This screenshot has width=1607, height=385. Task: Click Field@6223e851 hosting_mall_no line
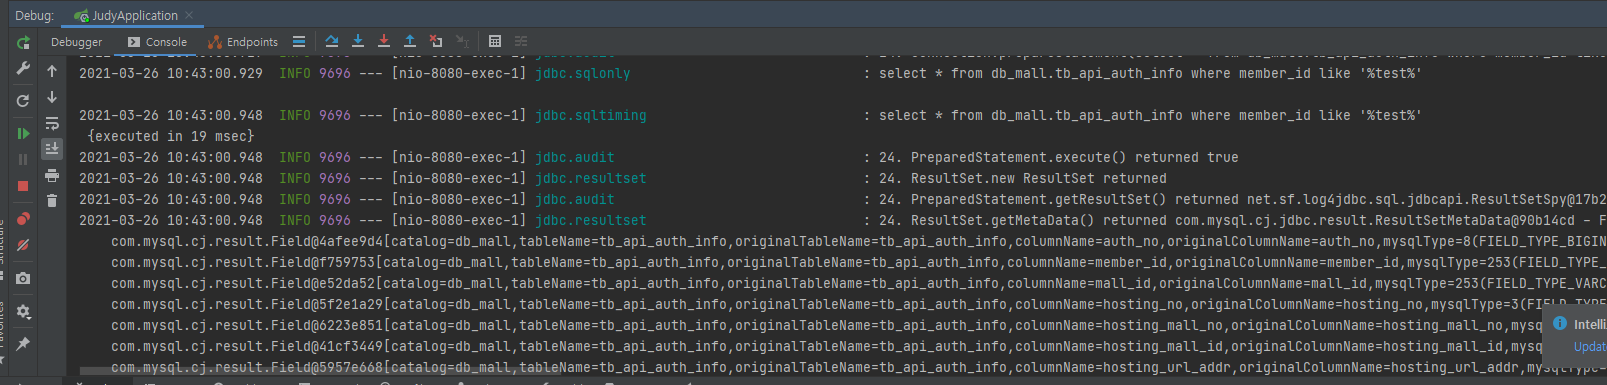coord(827,325)
